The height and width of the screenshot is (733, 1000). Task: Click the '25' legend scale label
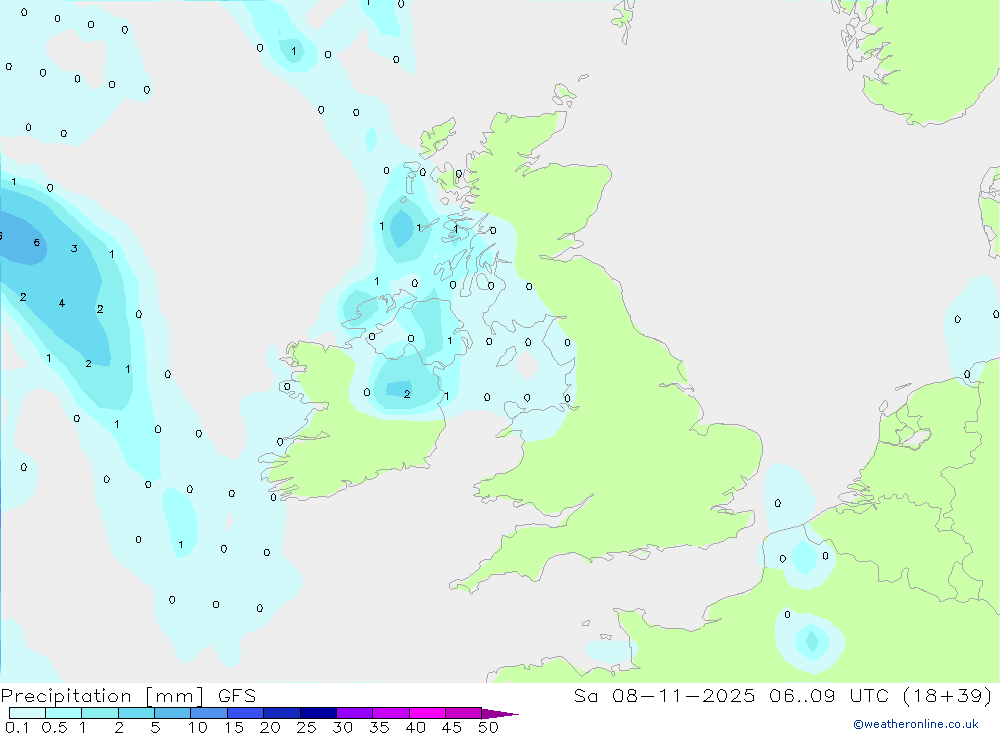click(x=306, y=727)
